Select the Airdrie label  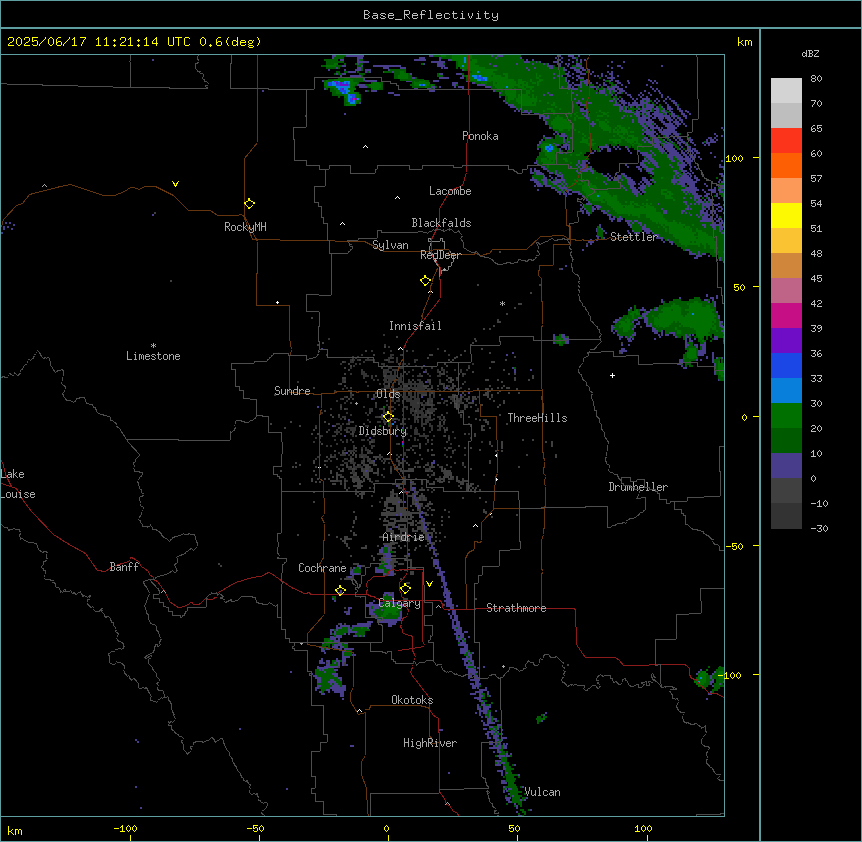(403, 537)
